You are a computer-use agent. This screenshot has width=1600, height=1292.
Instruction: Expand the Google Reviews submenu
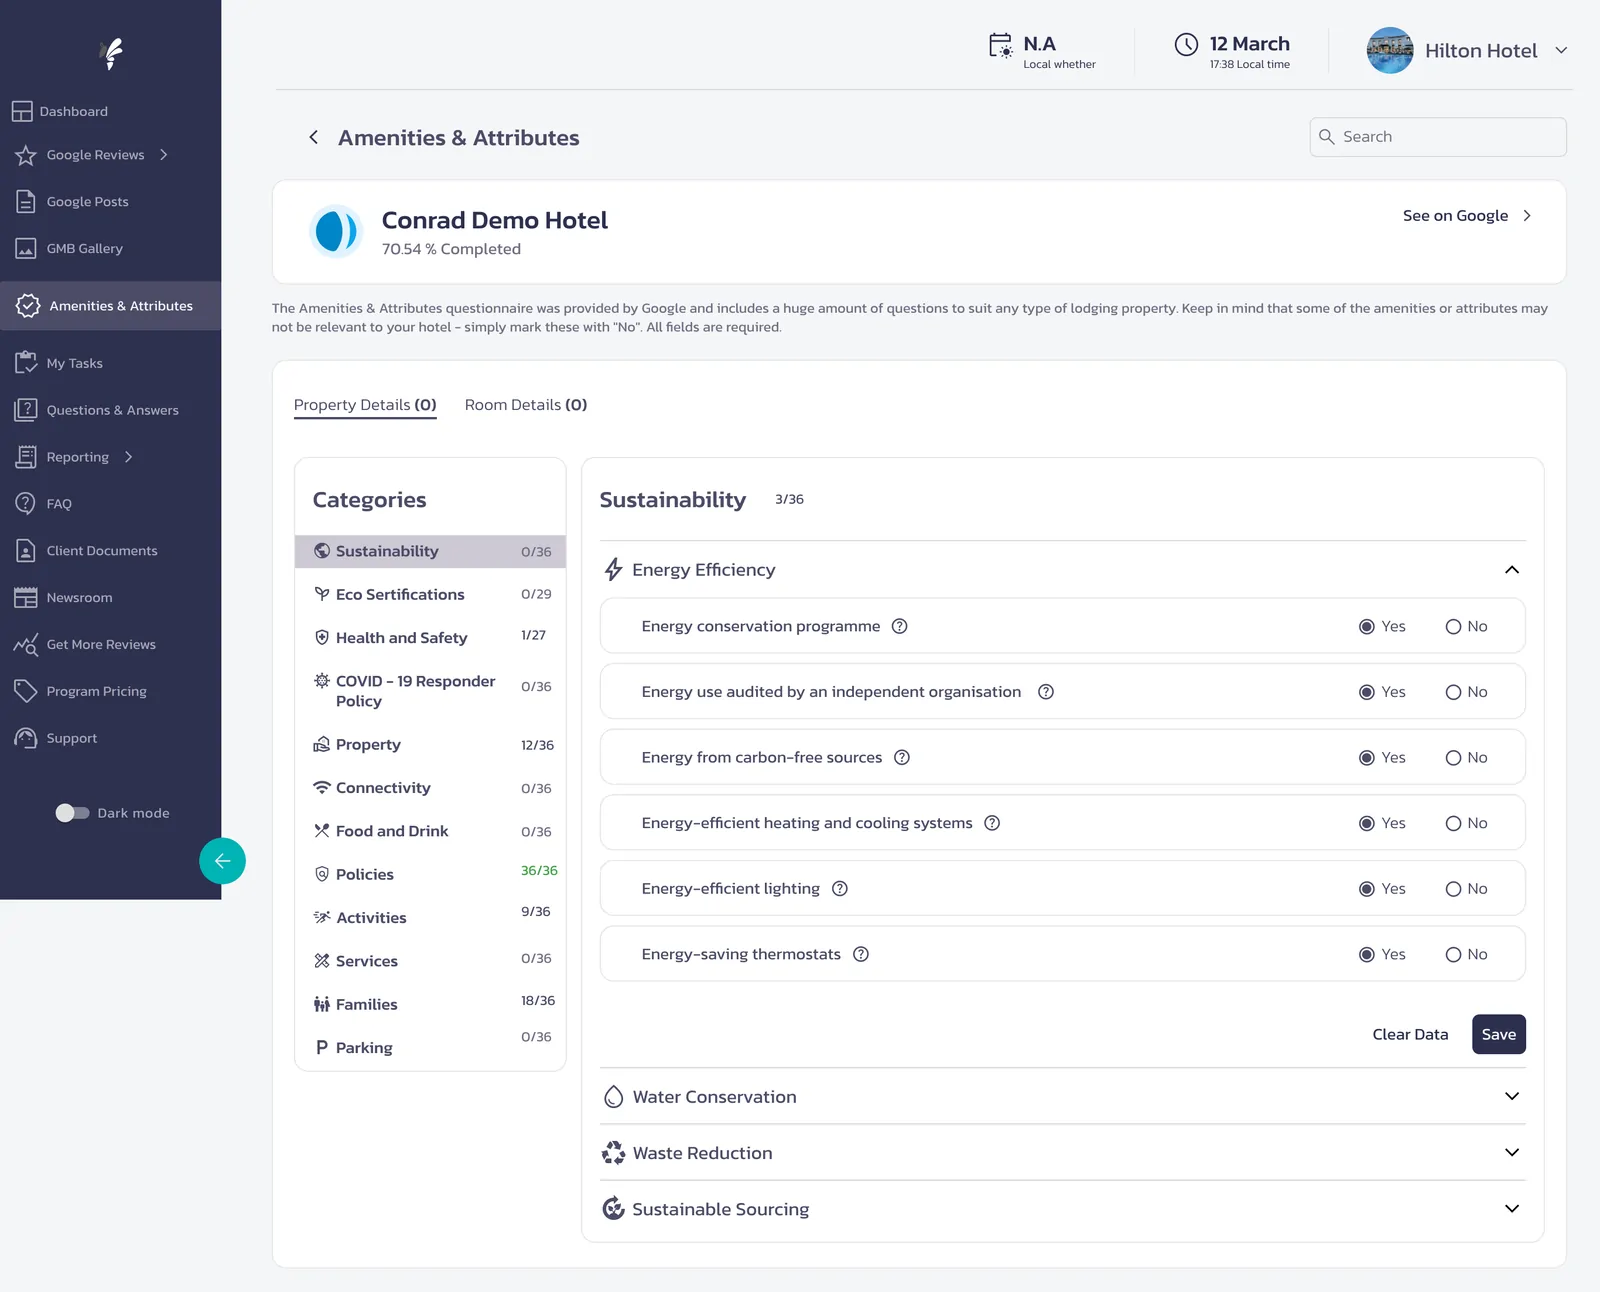pyautogui.click(x=164, y=154)
